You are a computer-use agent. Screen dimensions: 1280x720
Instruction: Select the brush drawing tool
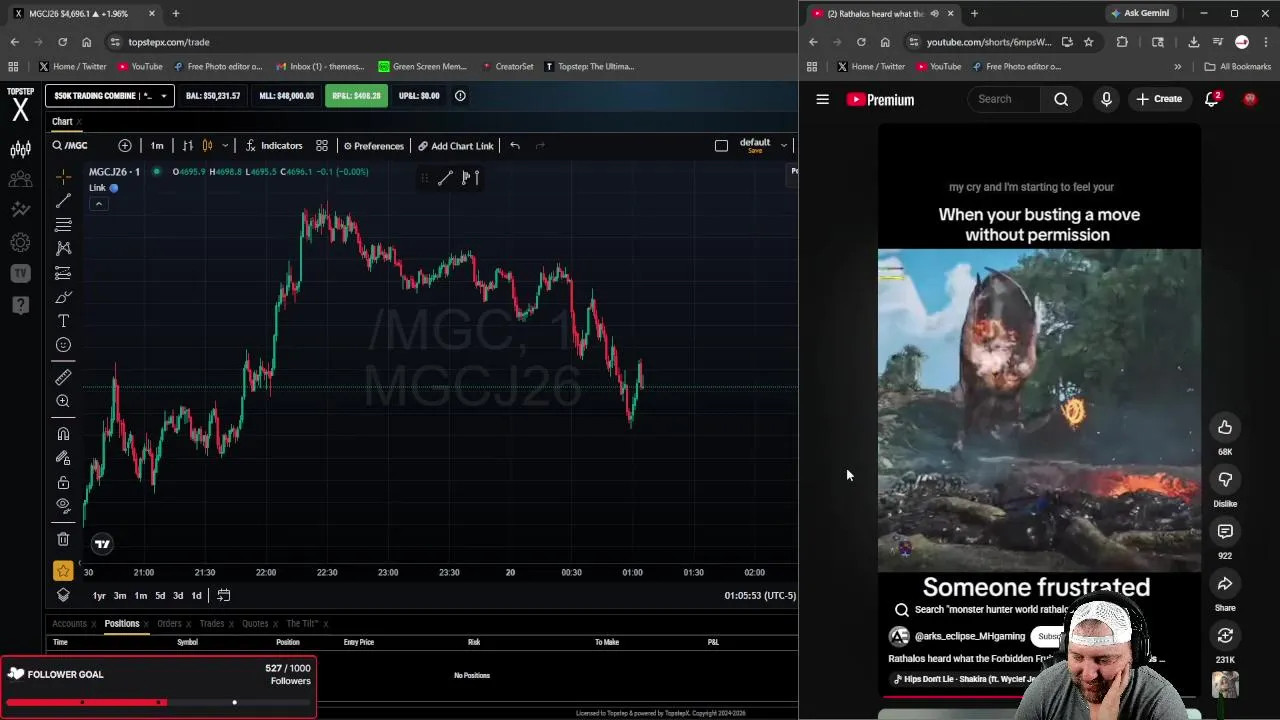63,297
